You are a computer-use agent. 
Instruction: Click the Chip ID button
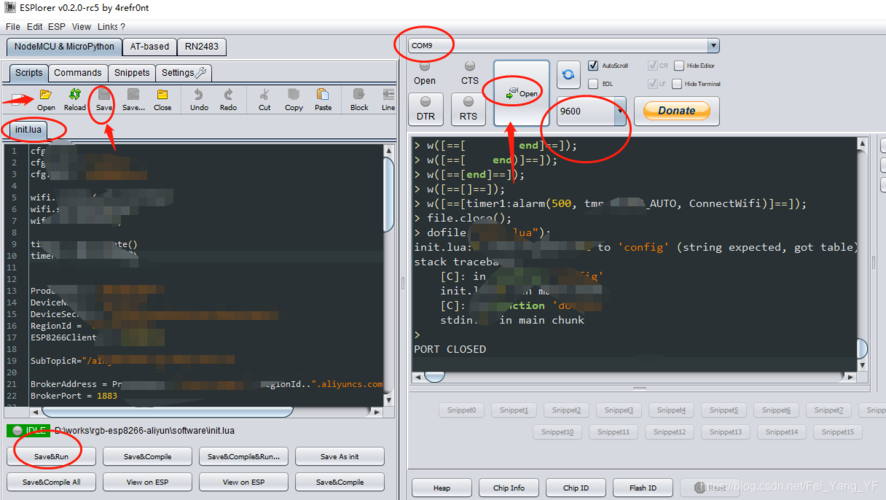[576, 488]
